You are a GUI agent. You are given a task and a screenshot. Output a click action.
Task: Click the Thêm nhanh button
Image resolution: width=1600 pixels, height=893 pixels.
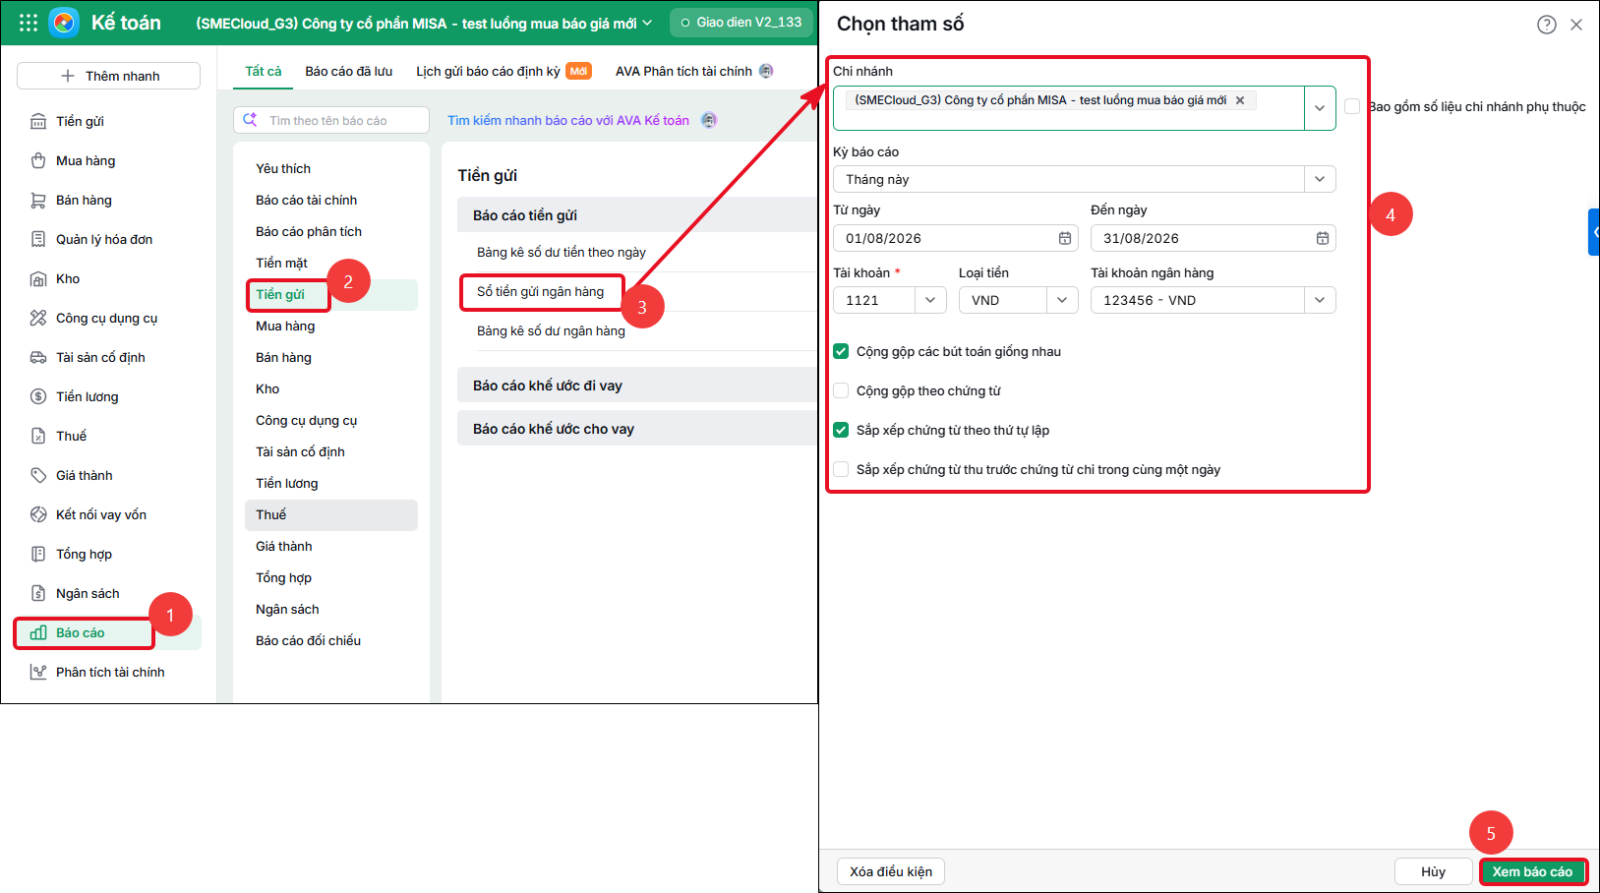click(109, 76)
